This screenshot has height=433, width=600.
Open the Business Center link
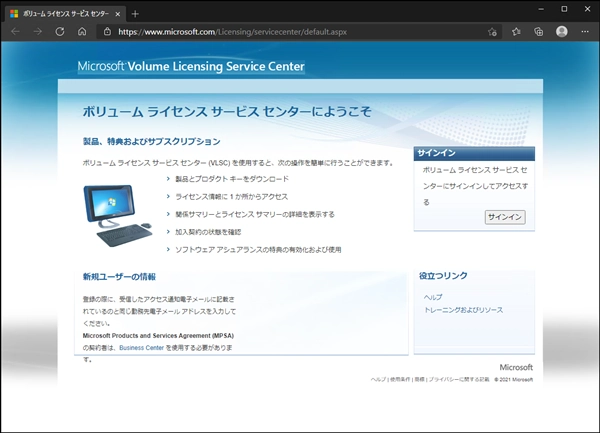142,348
